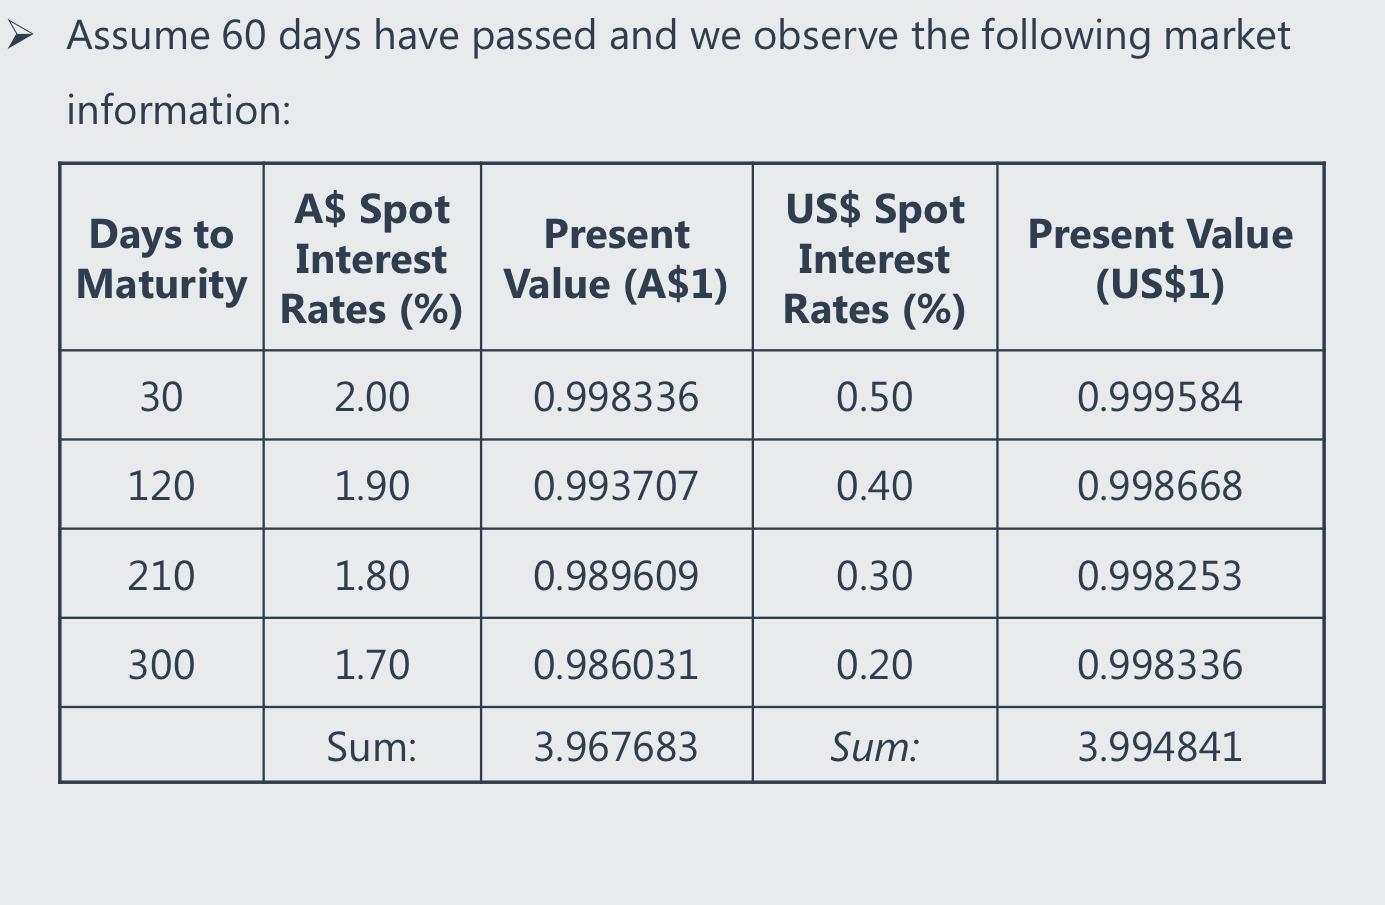
Task: Select the 0.998253 present value cell
Action: 1160,575
